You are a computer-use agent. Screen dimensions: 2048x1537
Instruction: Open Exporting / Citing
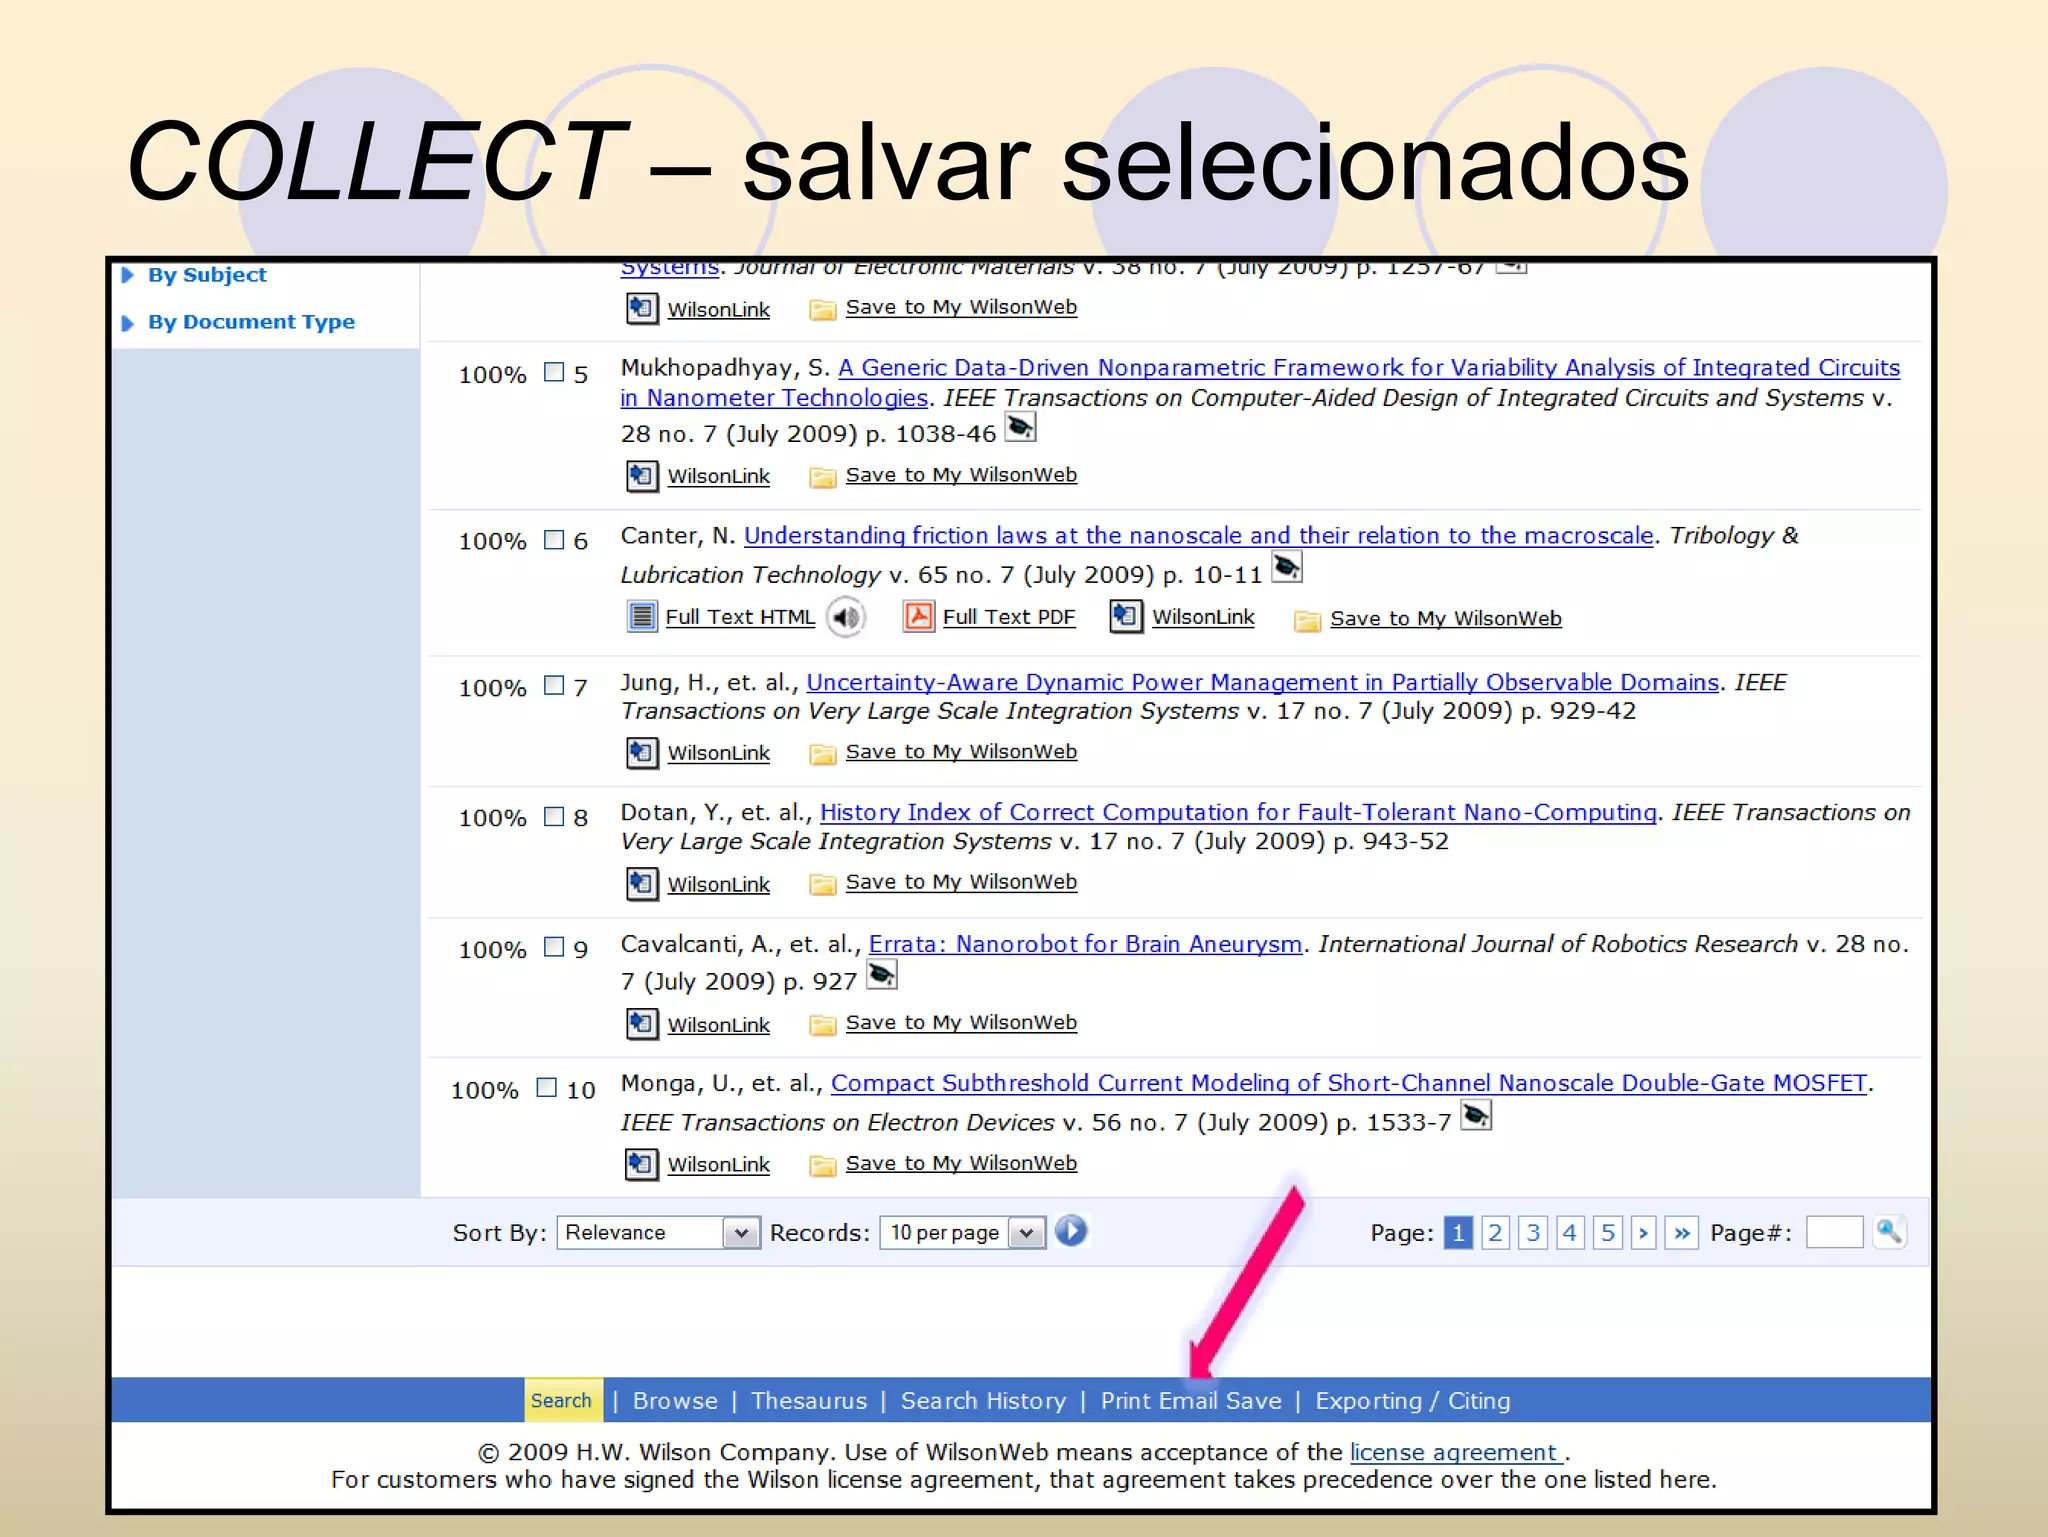(1412, 1401)
